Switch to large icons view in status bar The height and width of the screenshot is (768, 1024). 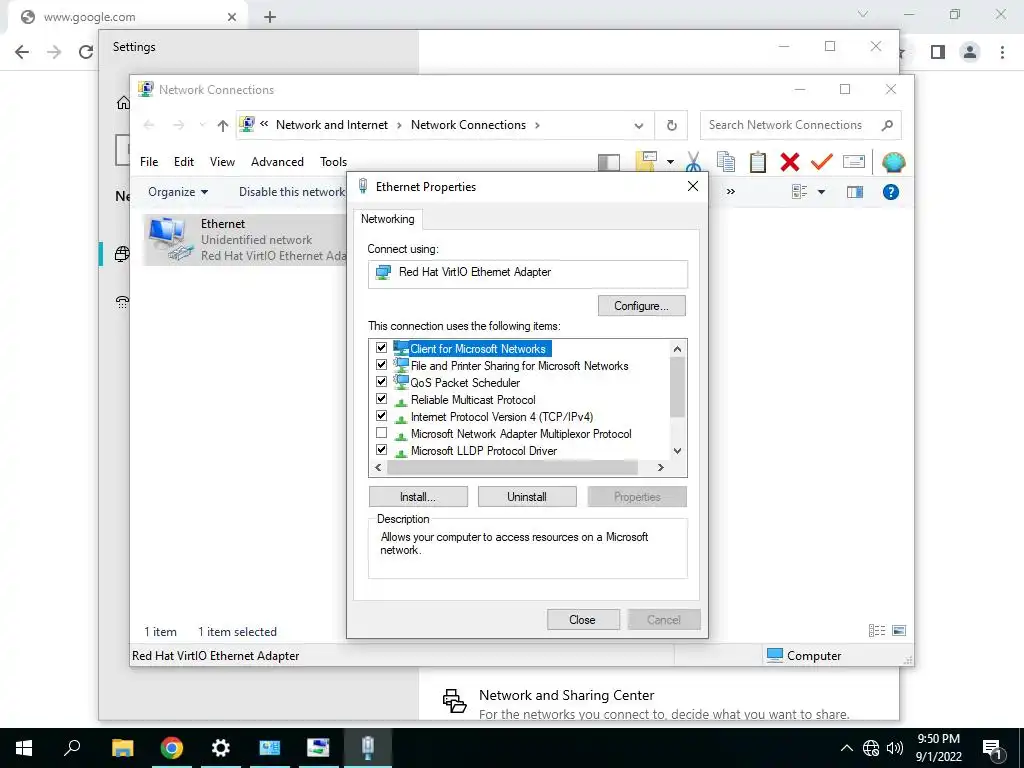tap(899, 630)
